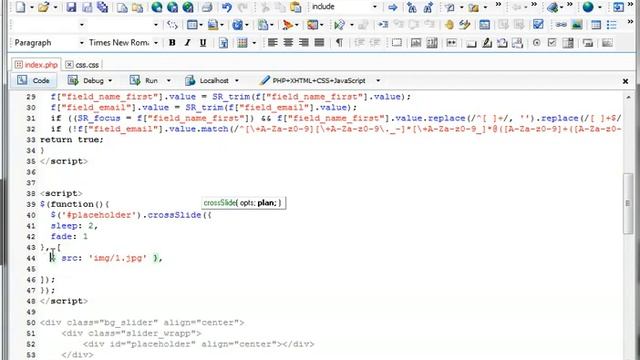The image size is (640, 360).
Task: Toggle align left
Action: point(273,42)
